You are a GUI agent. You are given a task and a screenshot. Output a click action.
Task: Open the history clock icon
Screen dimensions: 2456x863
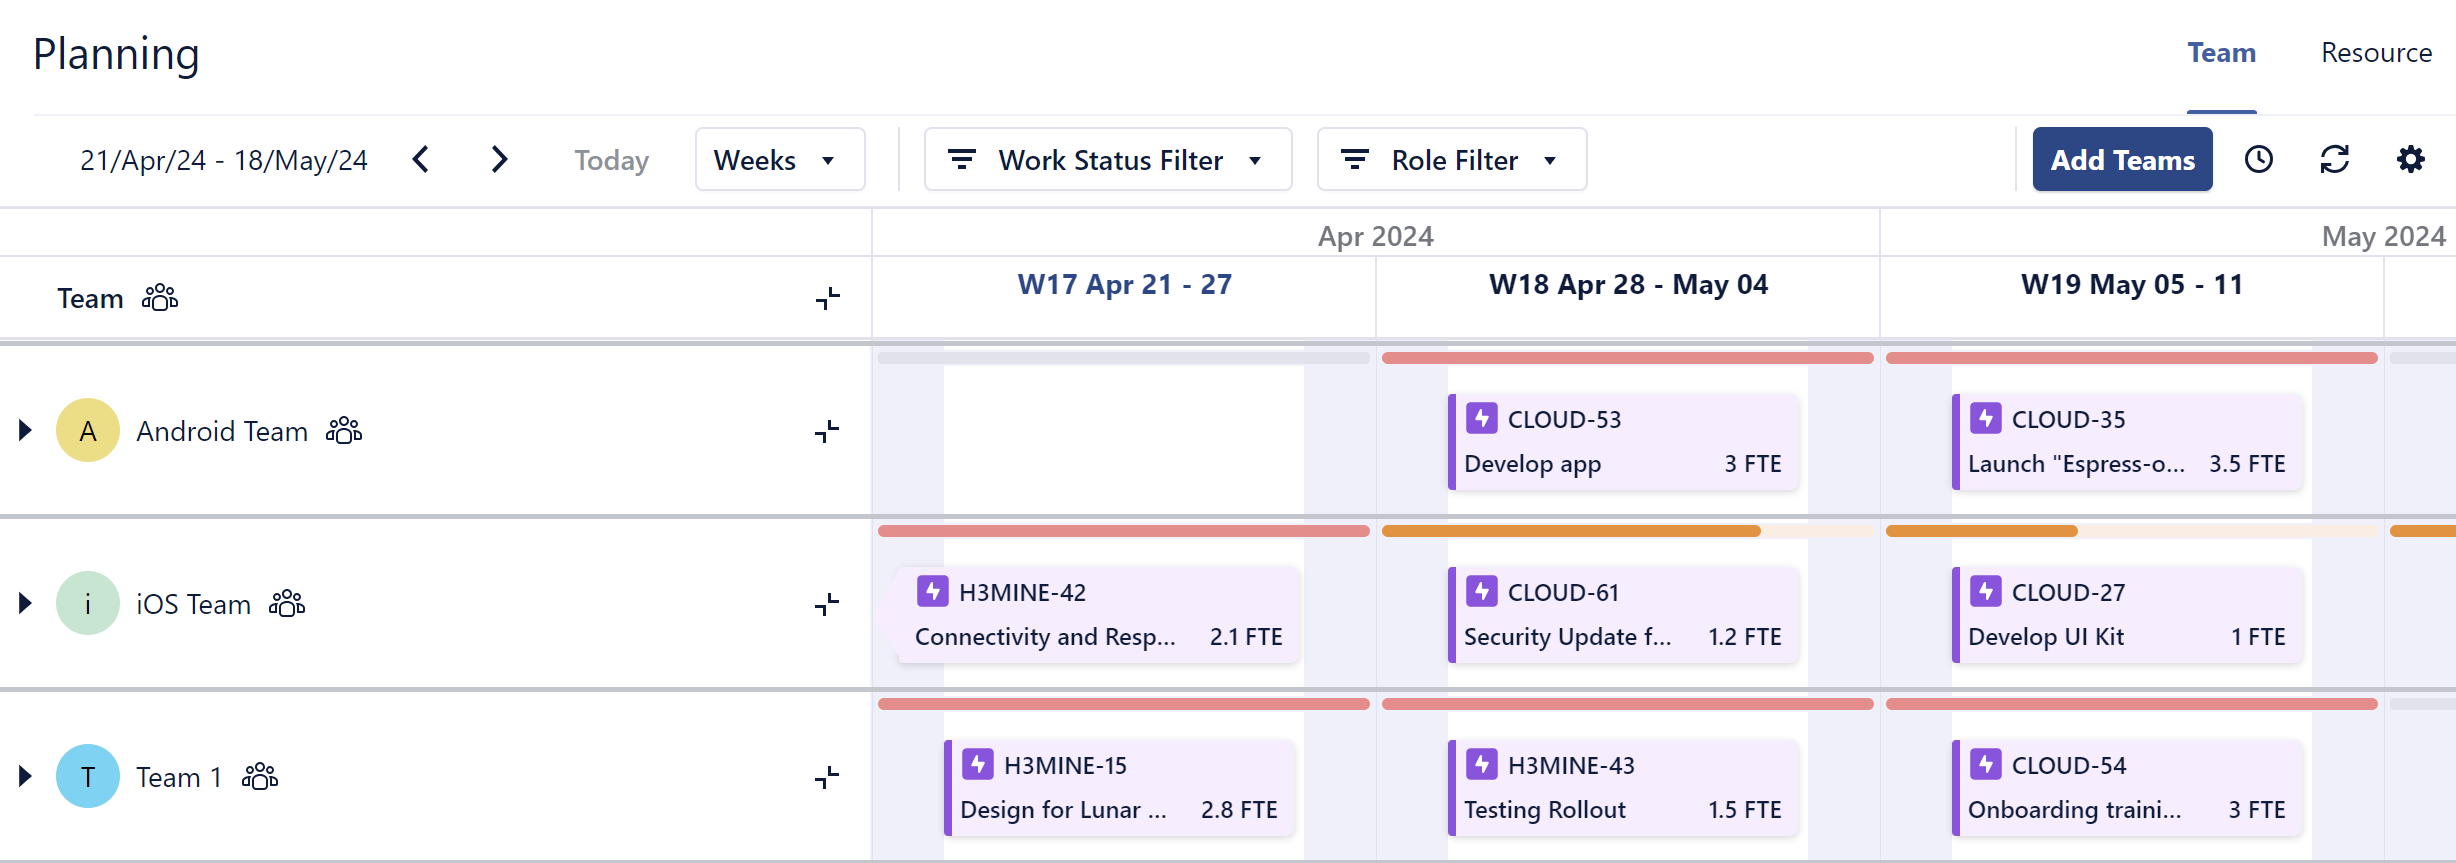point(2259,160)
